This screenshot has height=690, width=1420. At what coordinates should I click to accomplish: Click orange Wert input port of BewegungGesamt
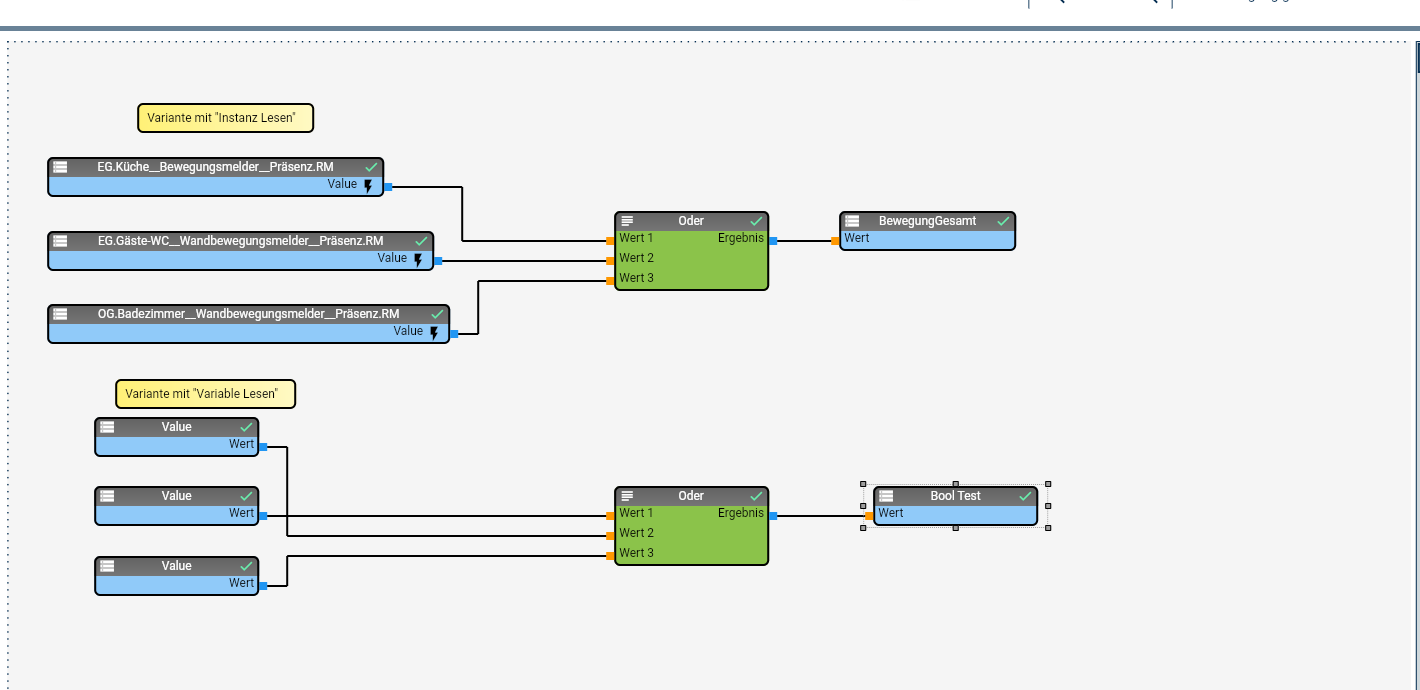point(835,241)
